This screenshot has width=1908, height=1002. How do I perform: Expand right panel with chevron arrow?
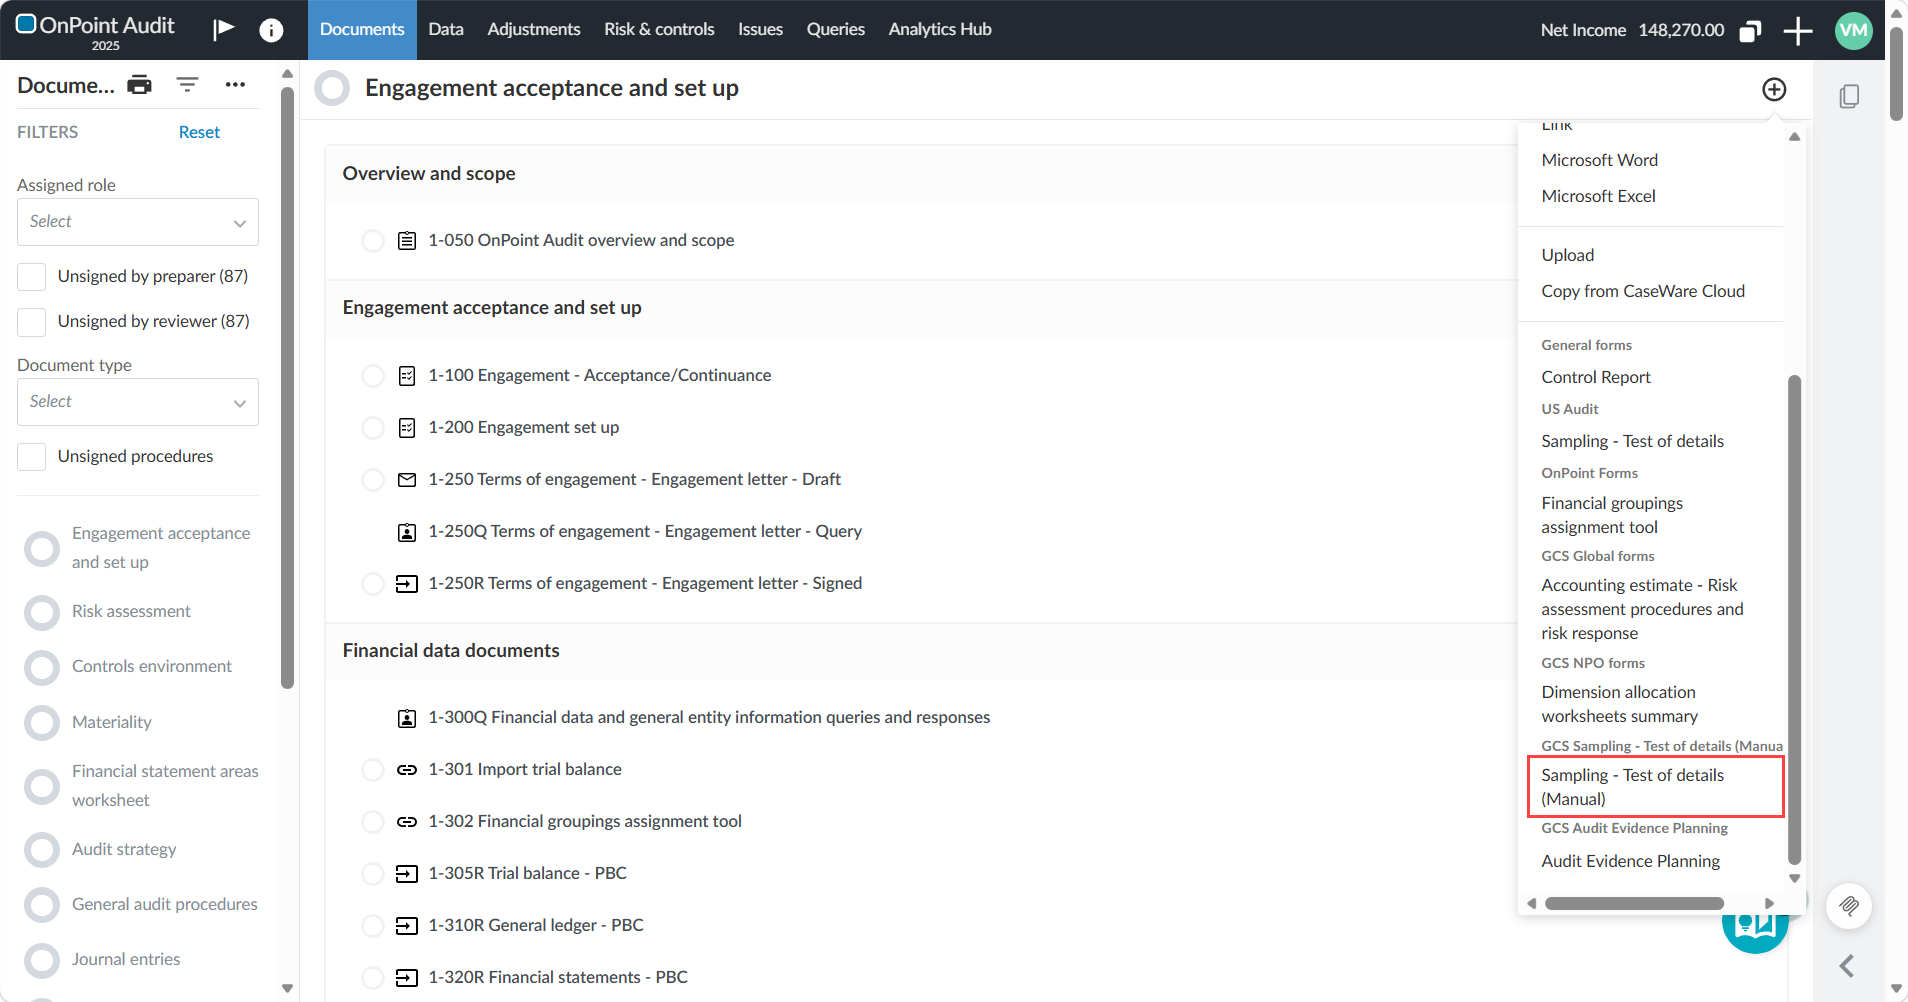tap(1847, 966)
